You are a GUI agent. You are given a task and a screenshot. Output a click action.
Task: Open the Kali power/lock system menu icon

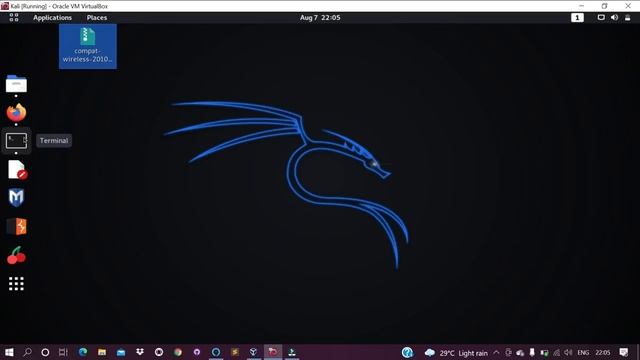627,18
